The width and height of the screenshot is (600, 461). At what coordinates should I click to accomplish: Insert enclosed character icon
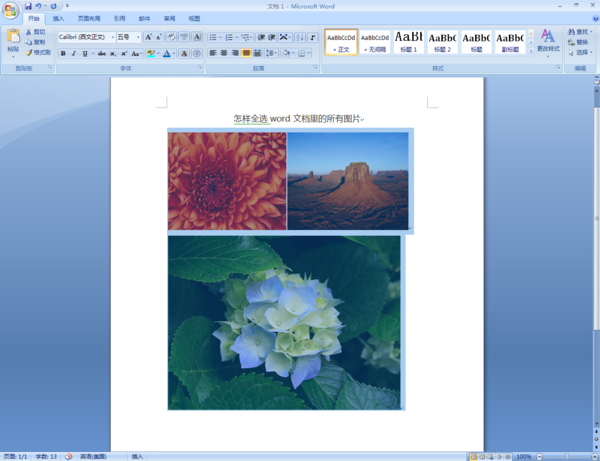click(197, 54)
